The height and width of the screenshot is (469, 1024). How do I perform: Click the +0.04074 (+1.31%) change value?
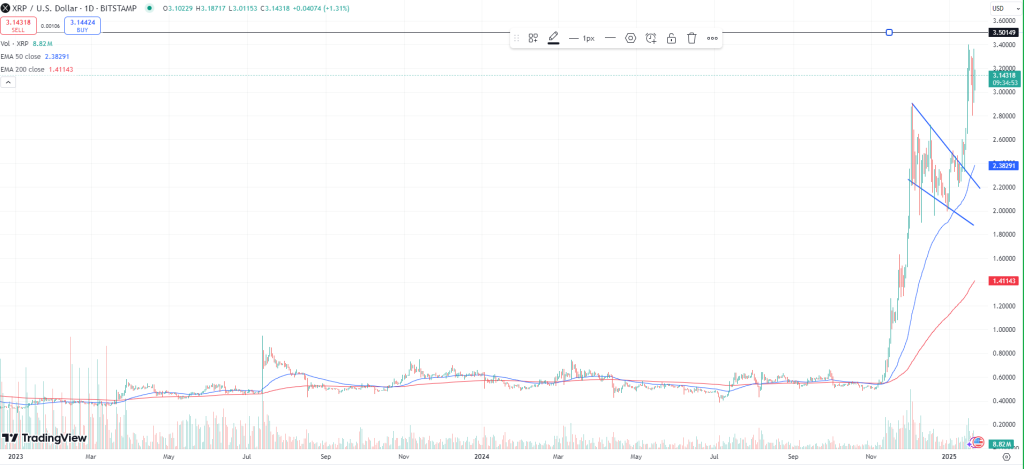click(321, 8)
